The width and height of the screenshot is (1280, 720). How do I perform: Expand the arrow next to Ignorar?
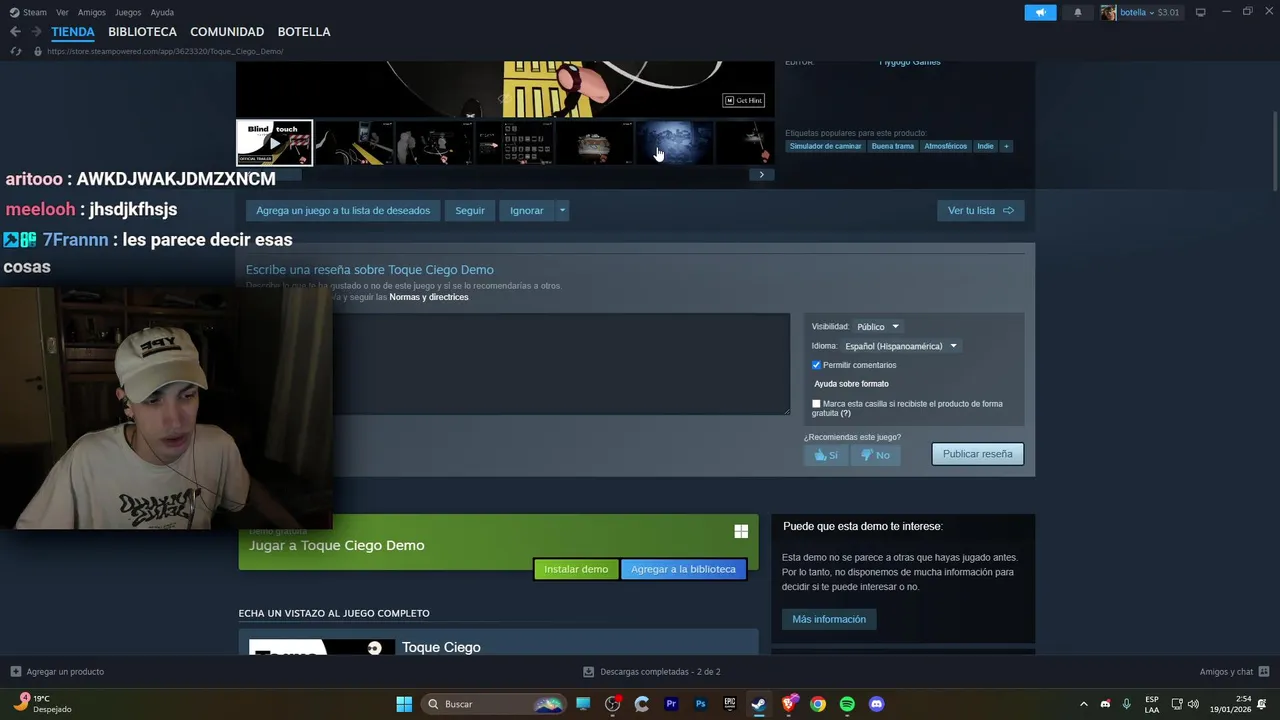coord(562,211)
